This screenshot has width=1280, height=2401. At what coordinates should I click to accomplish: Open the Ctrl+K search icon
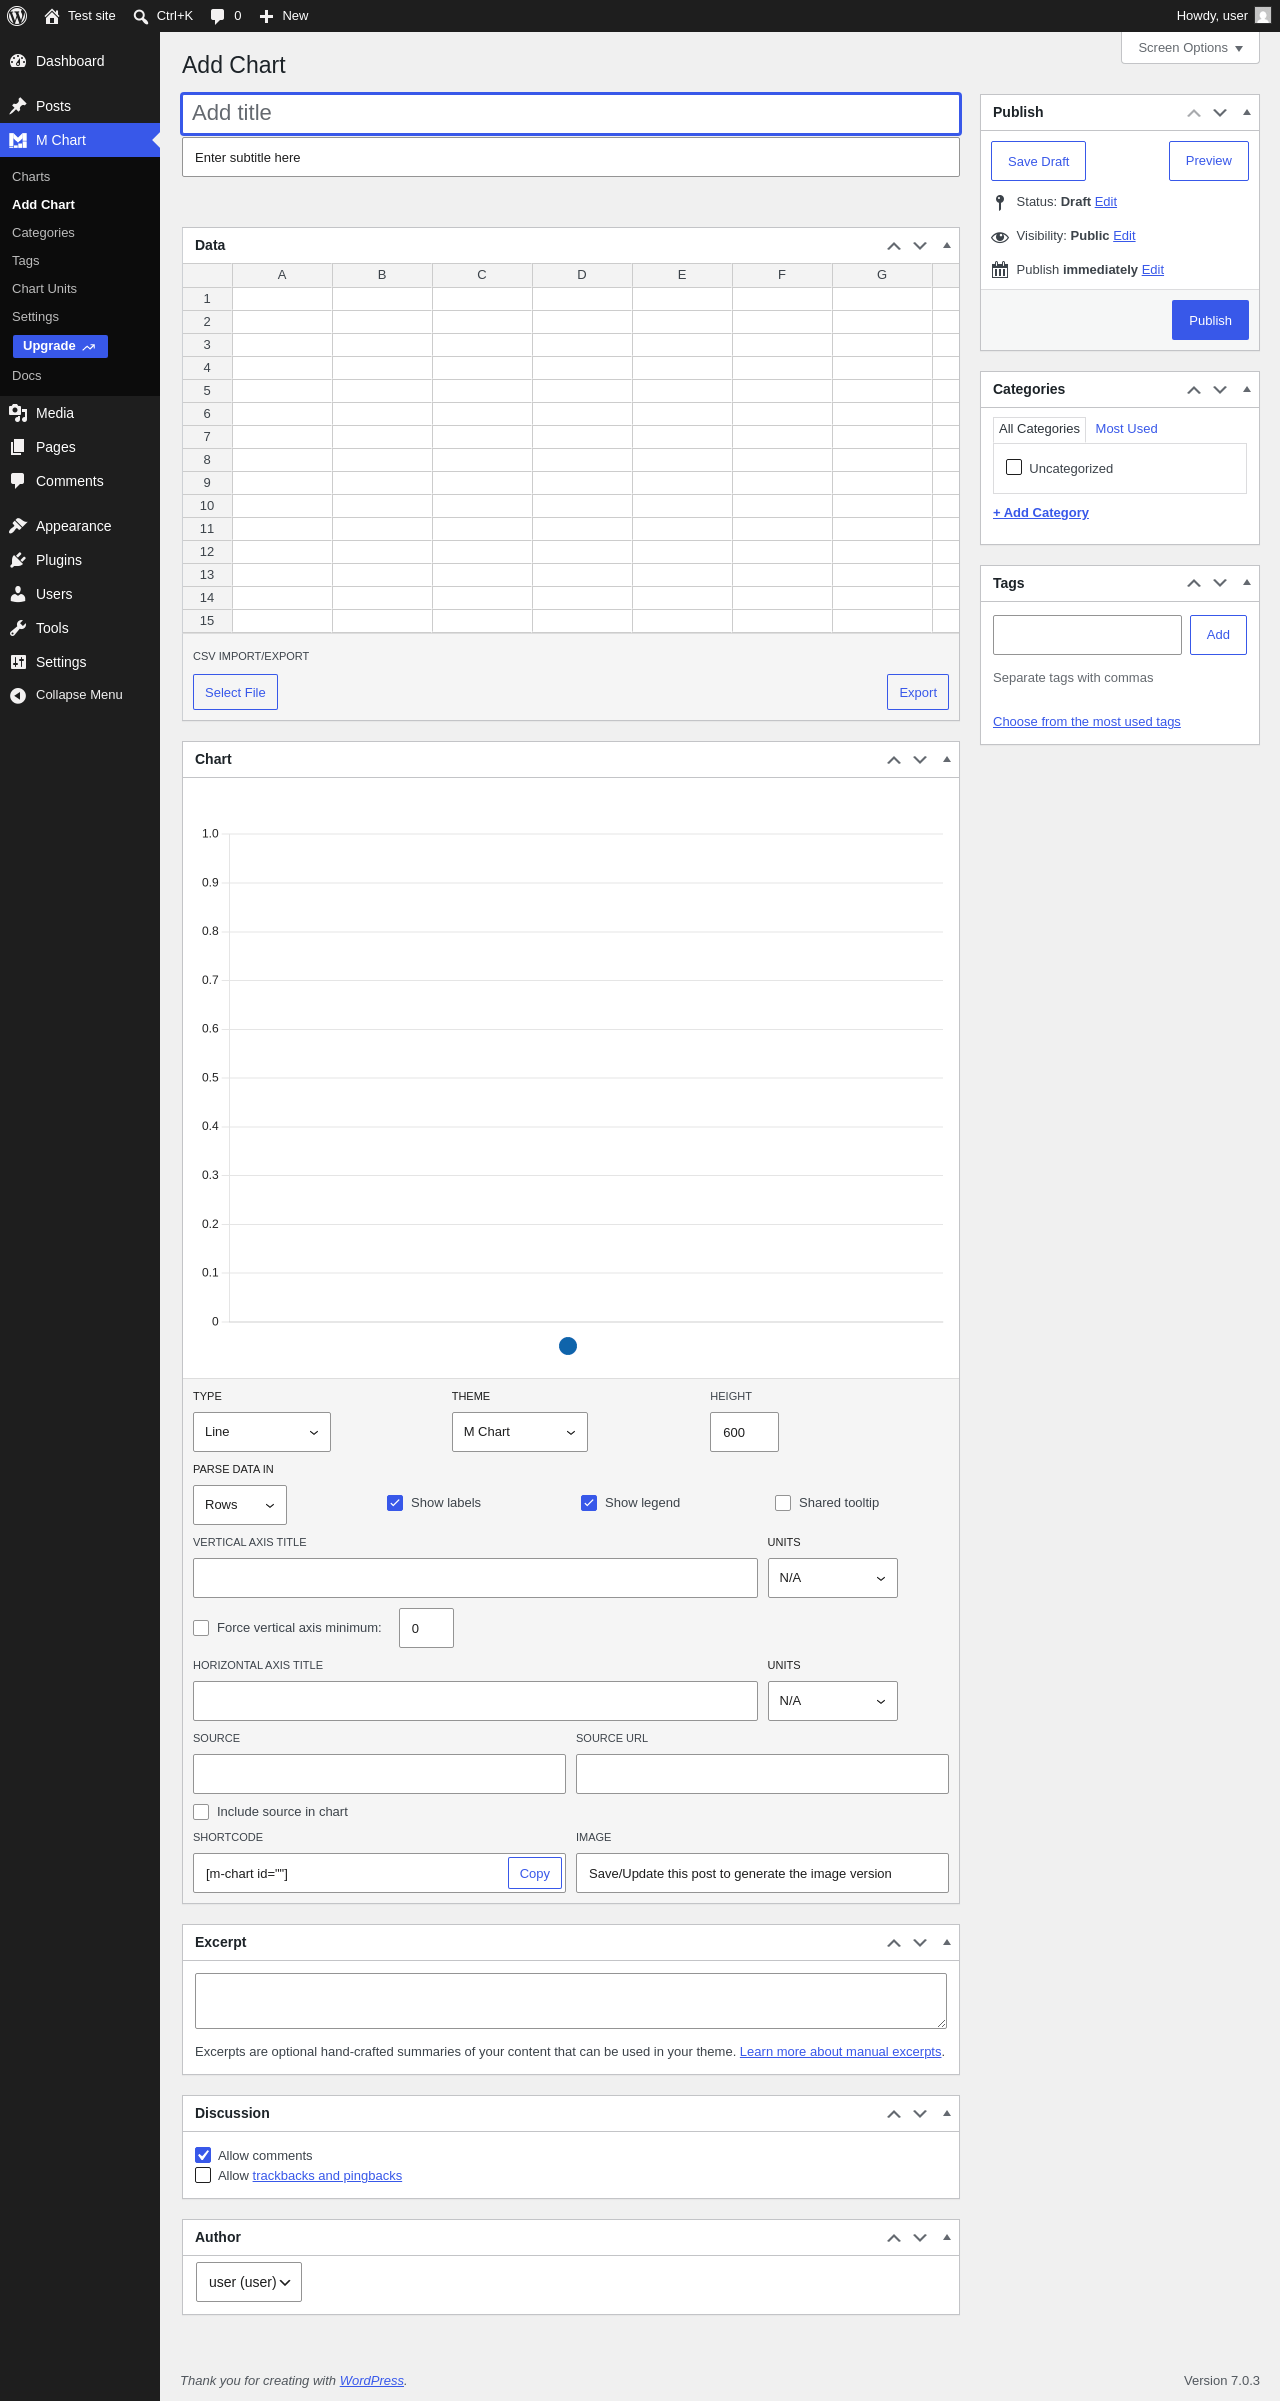[141, 16]
